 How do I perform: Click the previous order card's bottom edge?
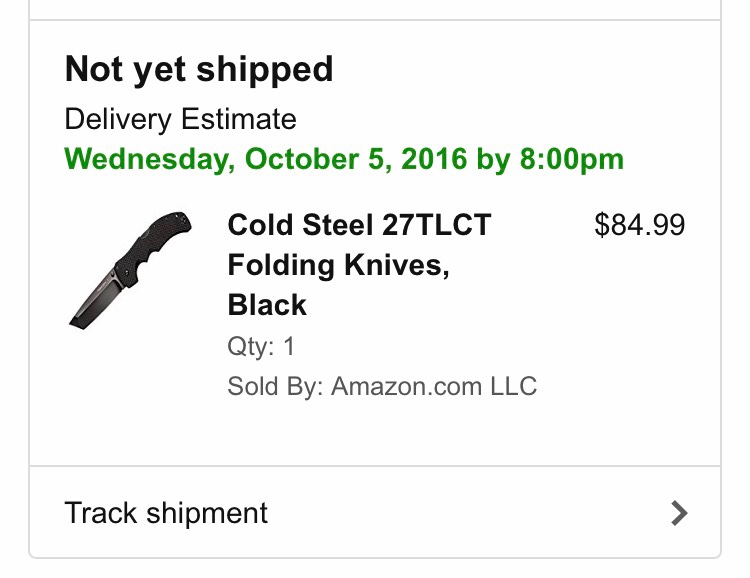[x=375, y=20]
